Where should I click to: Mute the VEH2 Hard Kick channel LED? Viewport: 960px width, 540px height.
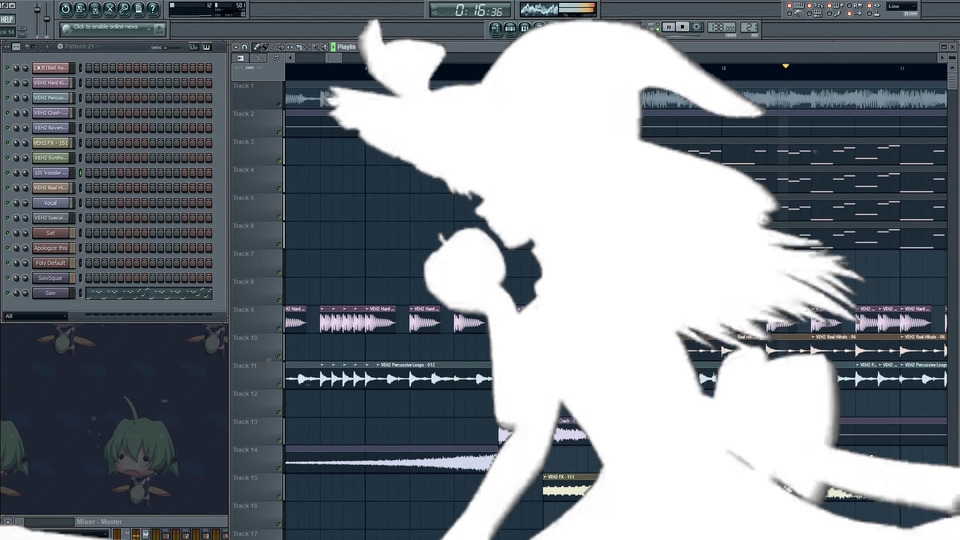8,83
